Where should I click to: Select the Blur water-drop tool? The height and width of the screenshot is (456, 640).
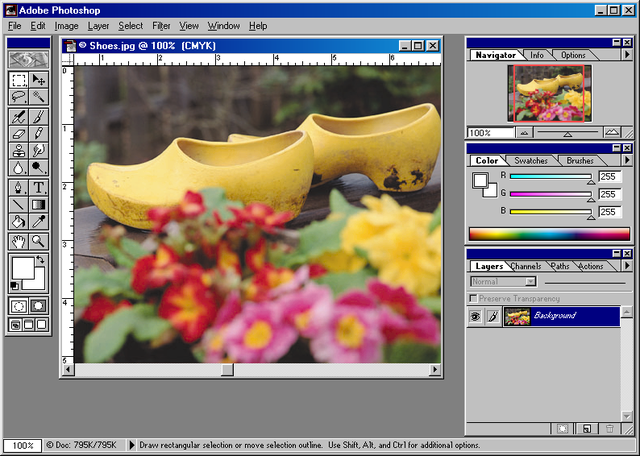(18, 167)
